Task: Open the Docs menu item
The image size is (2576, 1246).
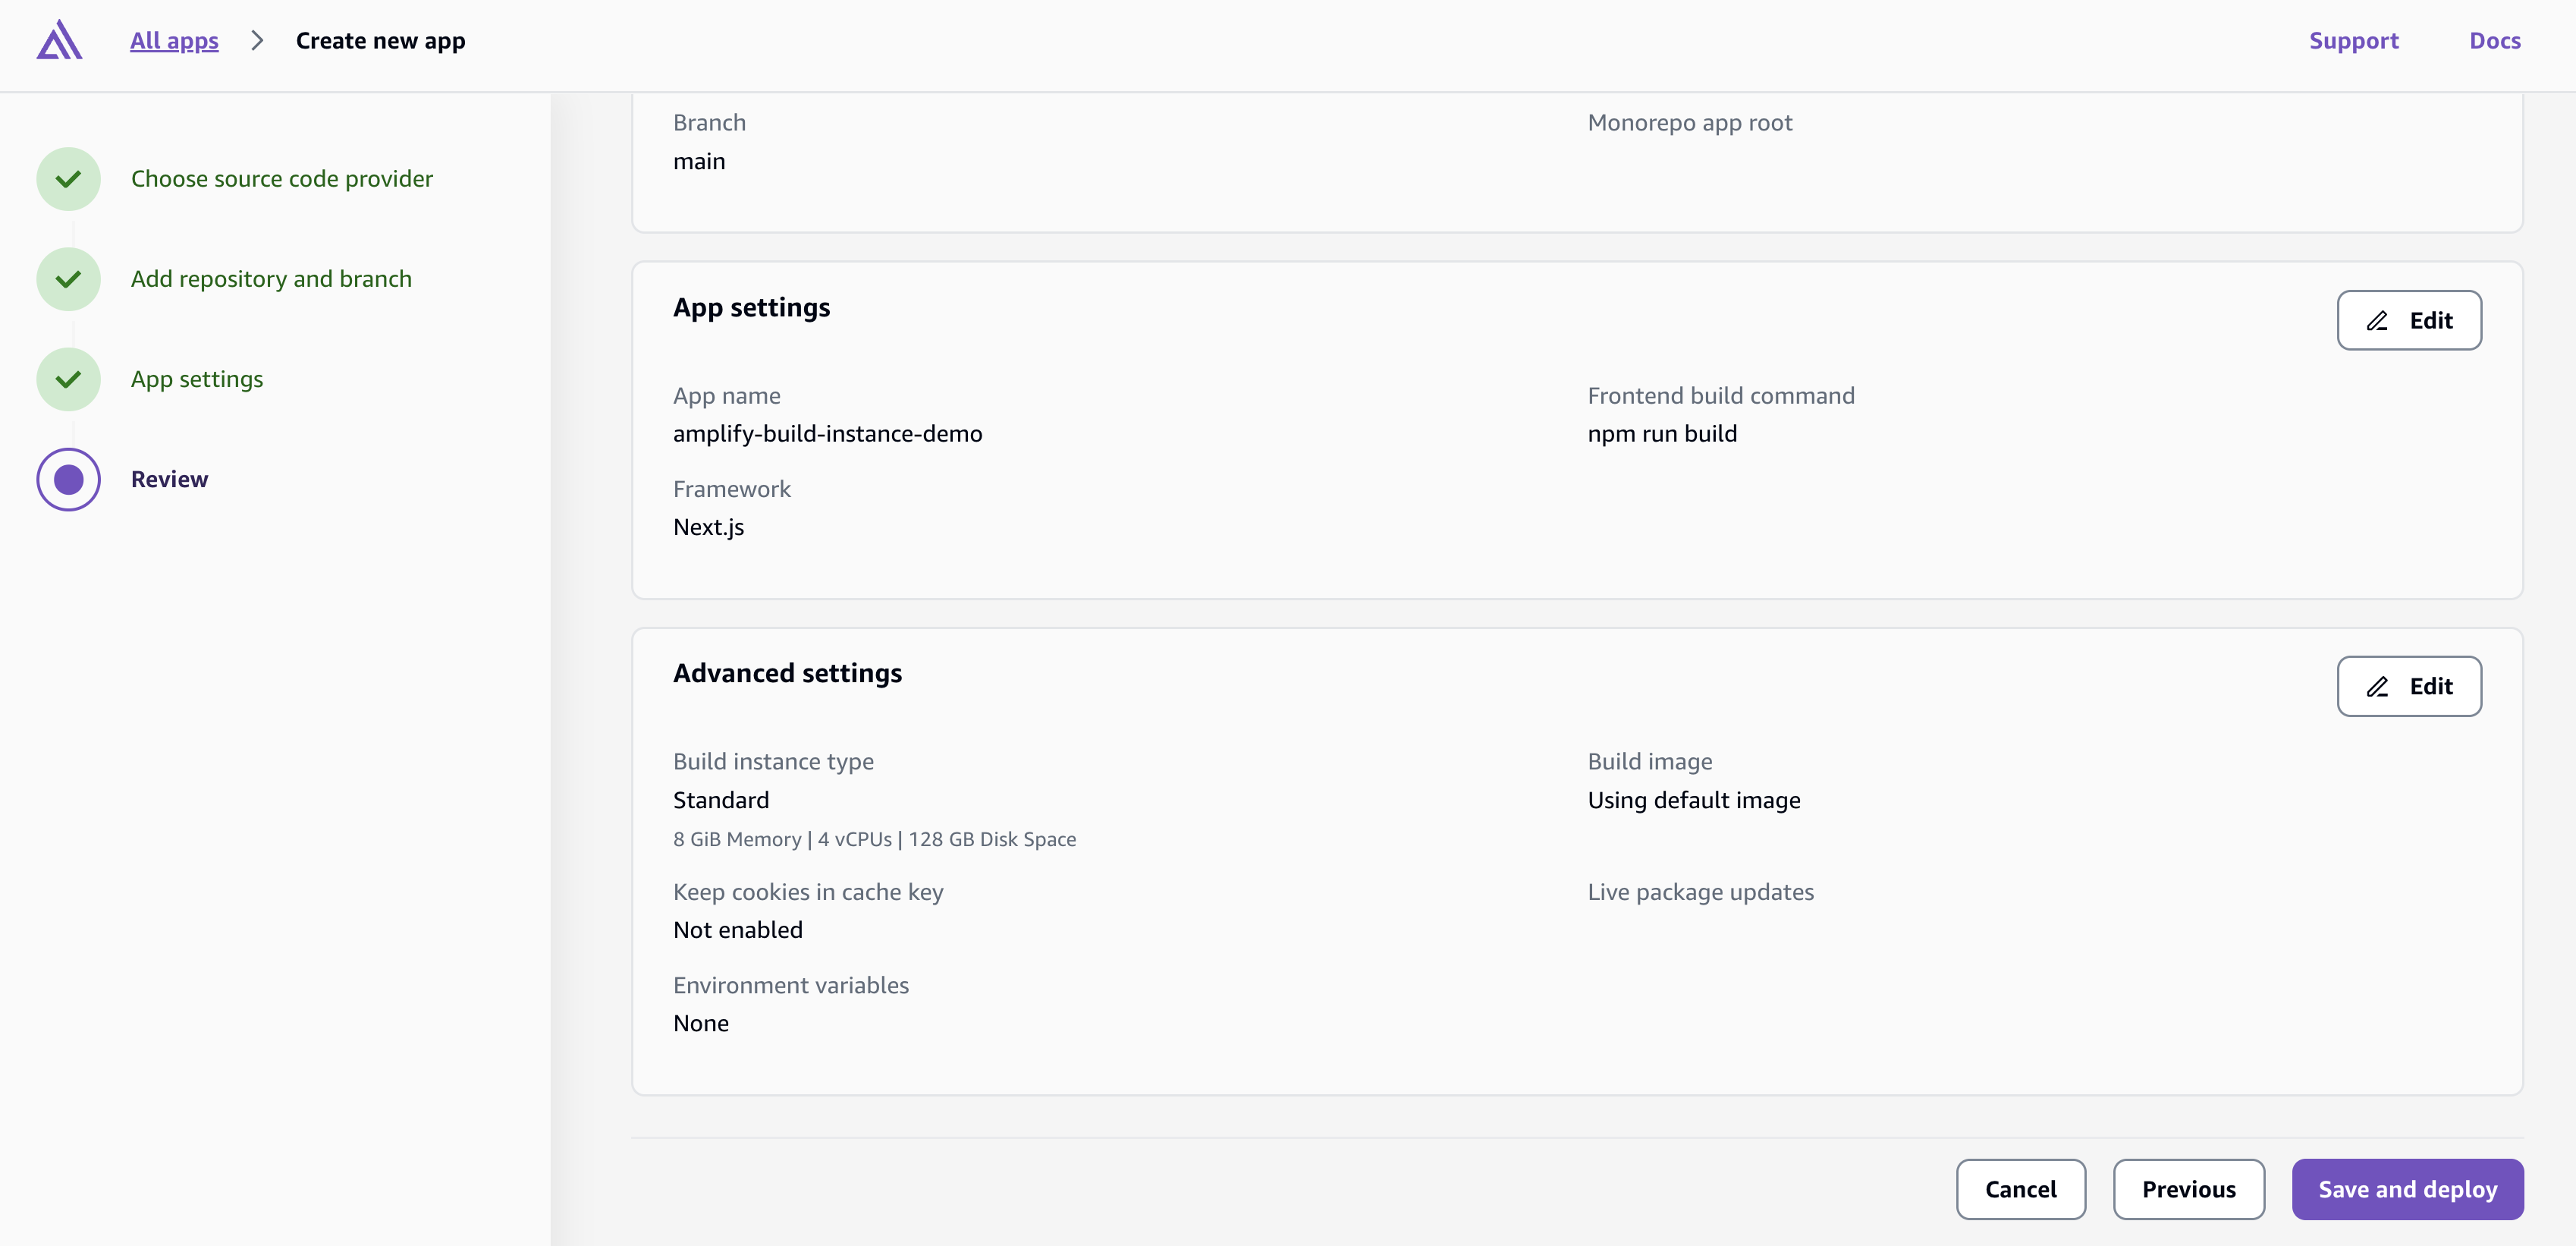Action: click(x=2495, y=41)
